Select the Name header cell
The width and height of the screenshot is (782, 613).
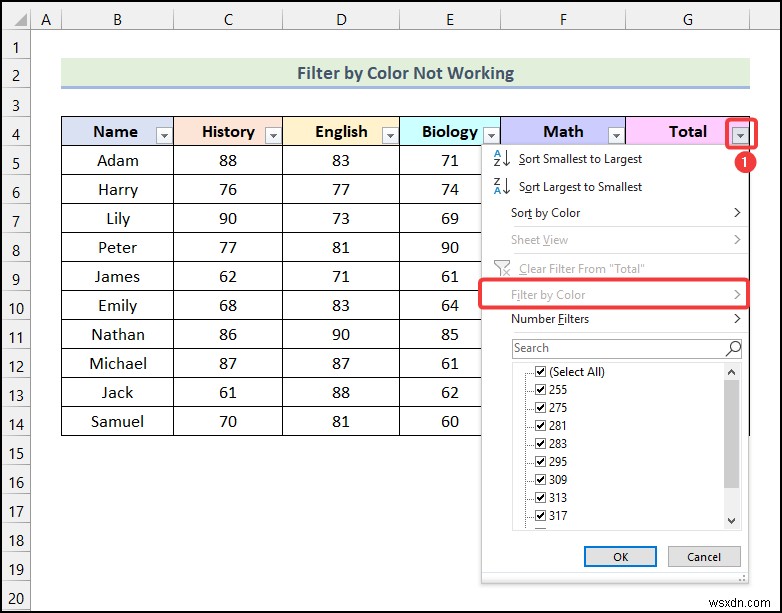pos(118,131)
